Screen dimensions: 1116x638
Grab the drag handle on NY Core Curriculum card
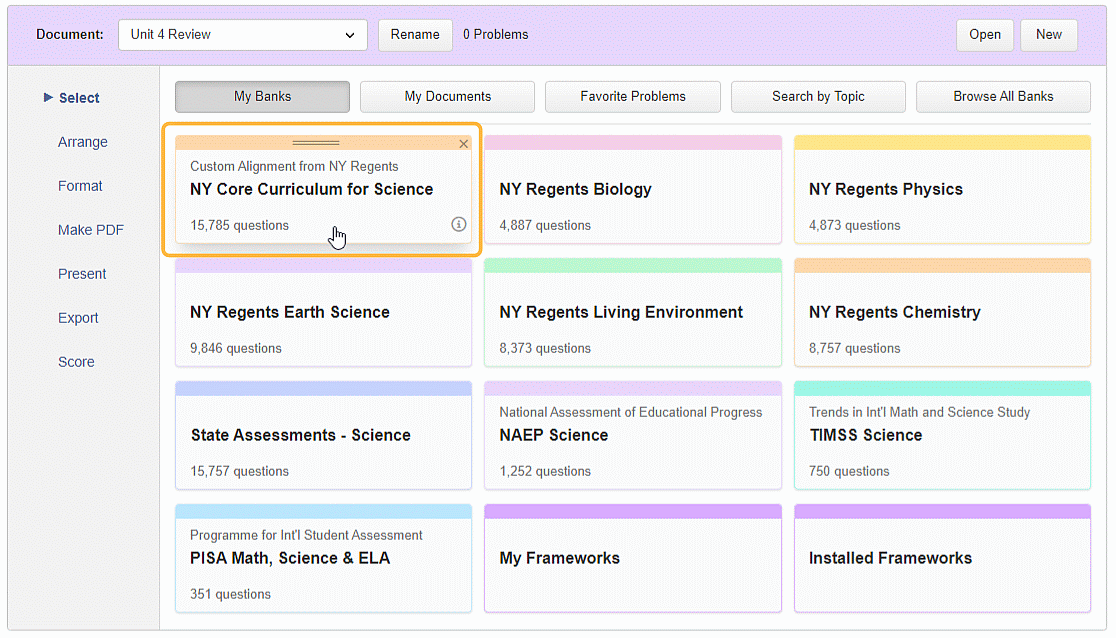(315, 143)
